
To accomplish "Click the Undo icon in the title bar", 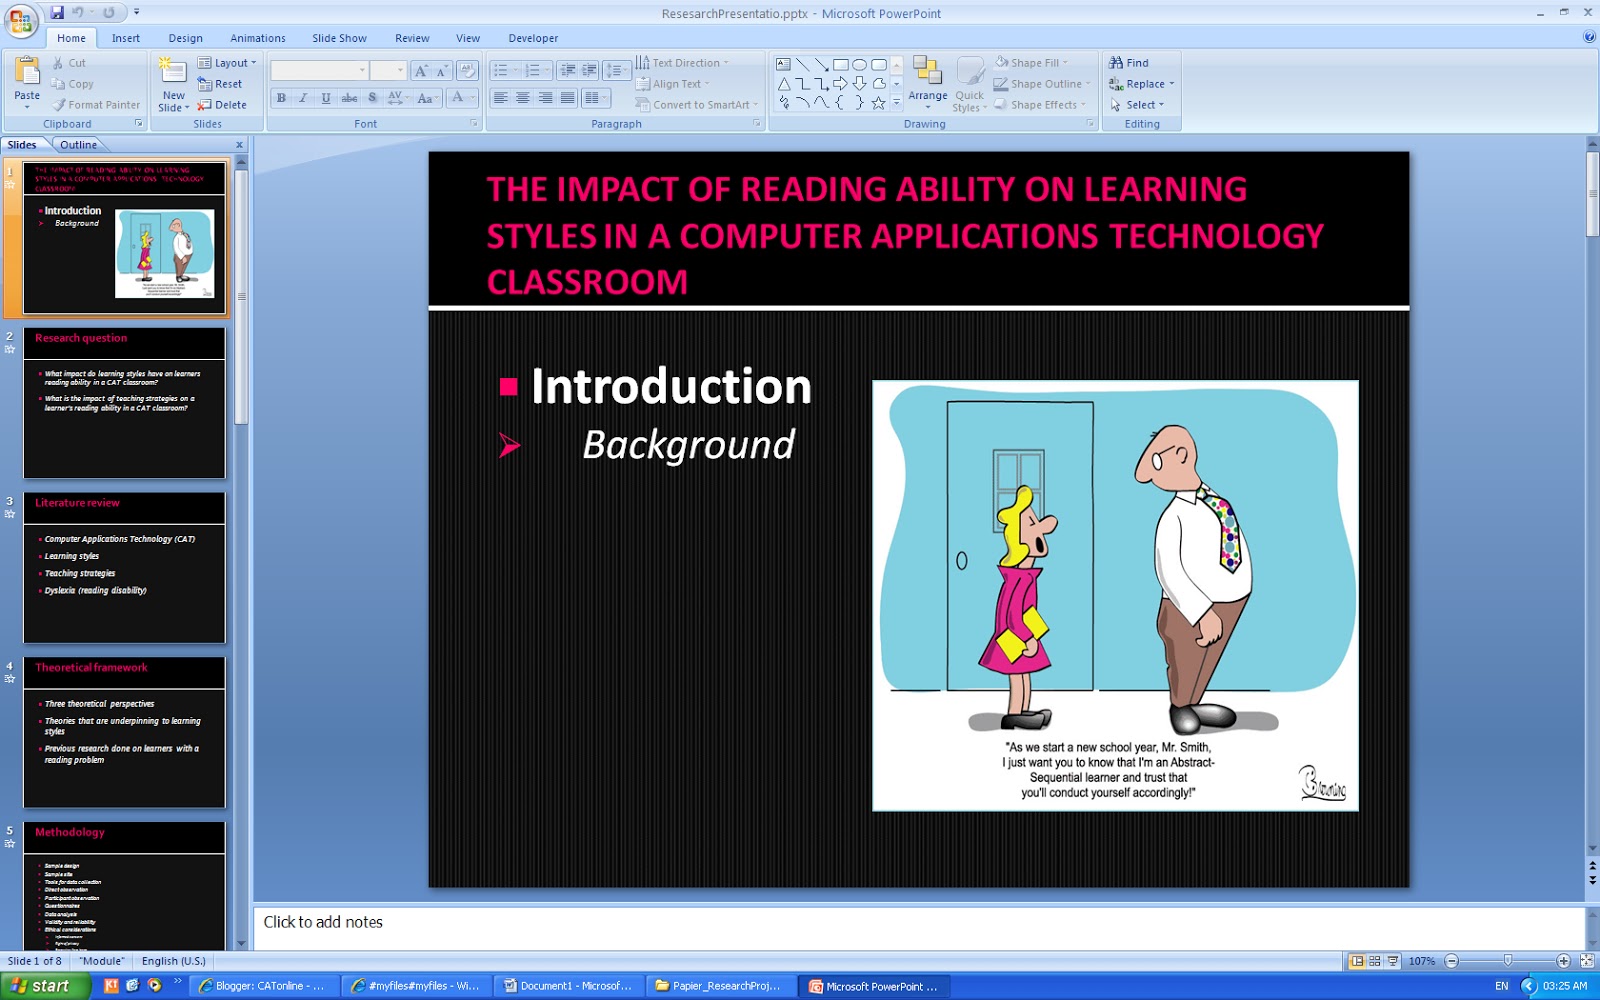I will pos(77,13).
